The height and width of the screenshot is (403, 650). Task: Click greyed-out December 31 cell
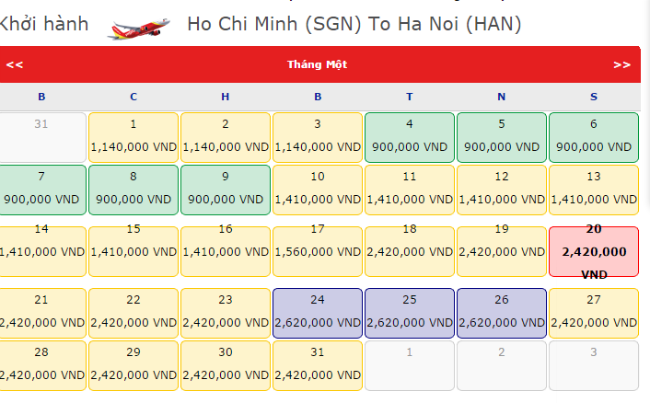[x=41, y=137]
